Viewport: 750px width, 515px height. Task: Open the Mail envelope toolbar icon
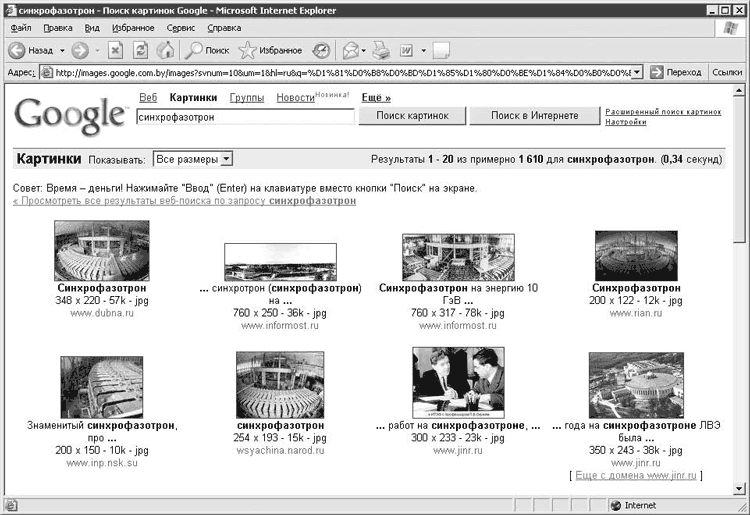point(350,50)
